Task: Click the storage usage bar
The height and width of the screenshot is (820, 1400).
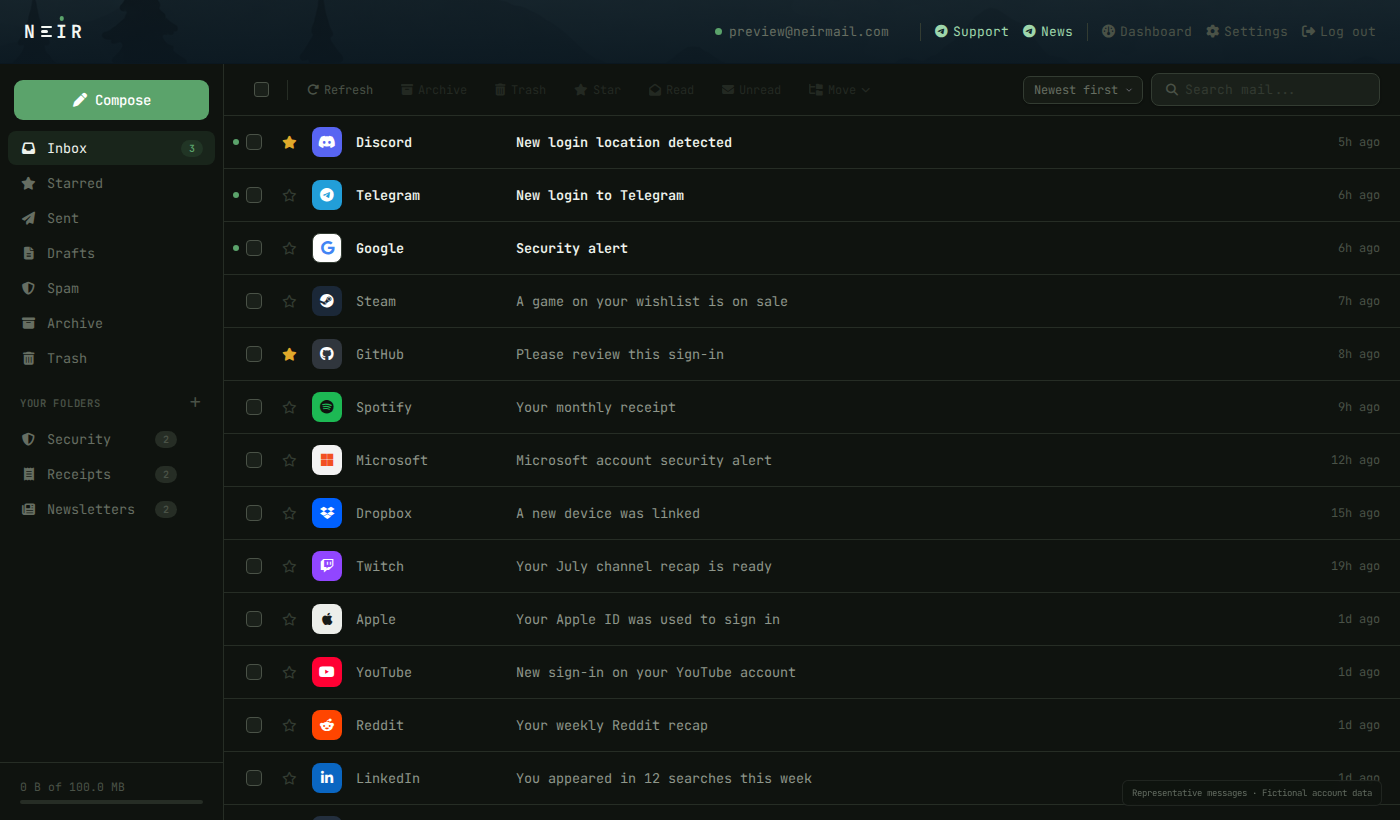Action: pos(111,801)
